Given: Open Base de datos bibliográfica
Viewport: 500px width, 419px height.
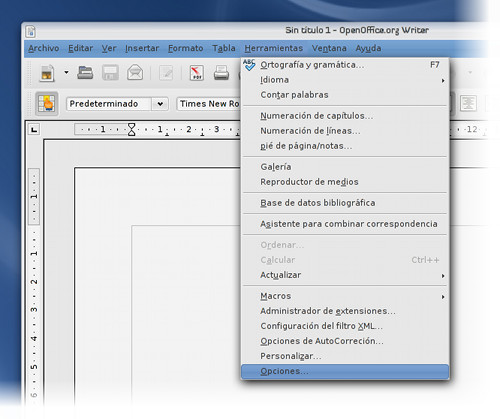Looking at the screenshot, I should click(345, 203).
